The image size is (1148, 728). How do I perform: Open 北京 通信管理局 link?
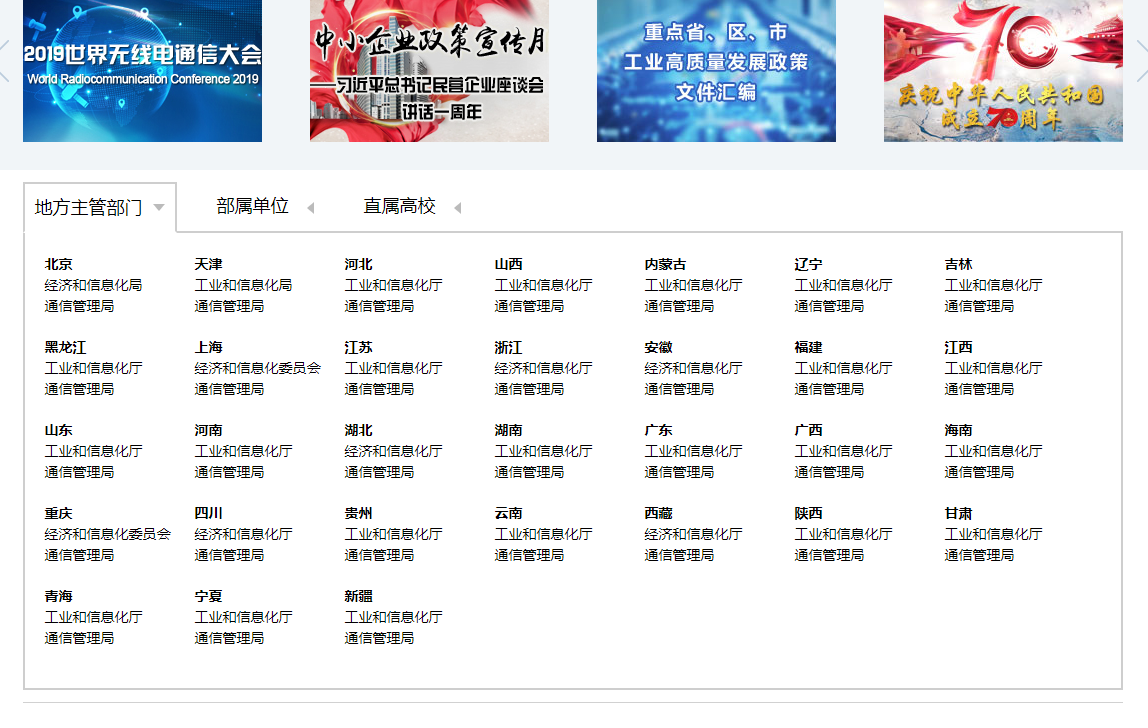(x=79, y=306)
